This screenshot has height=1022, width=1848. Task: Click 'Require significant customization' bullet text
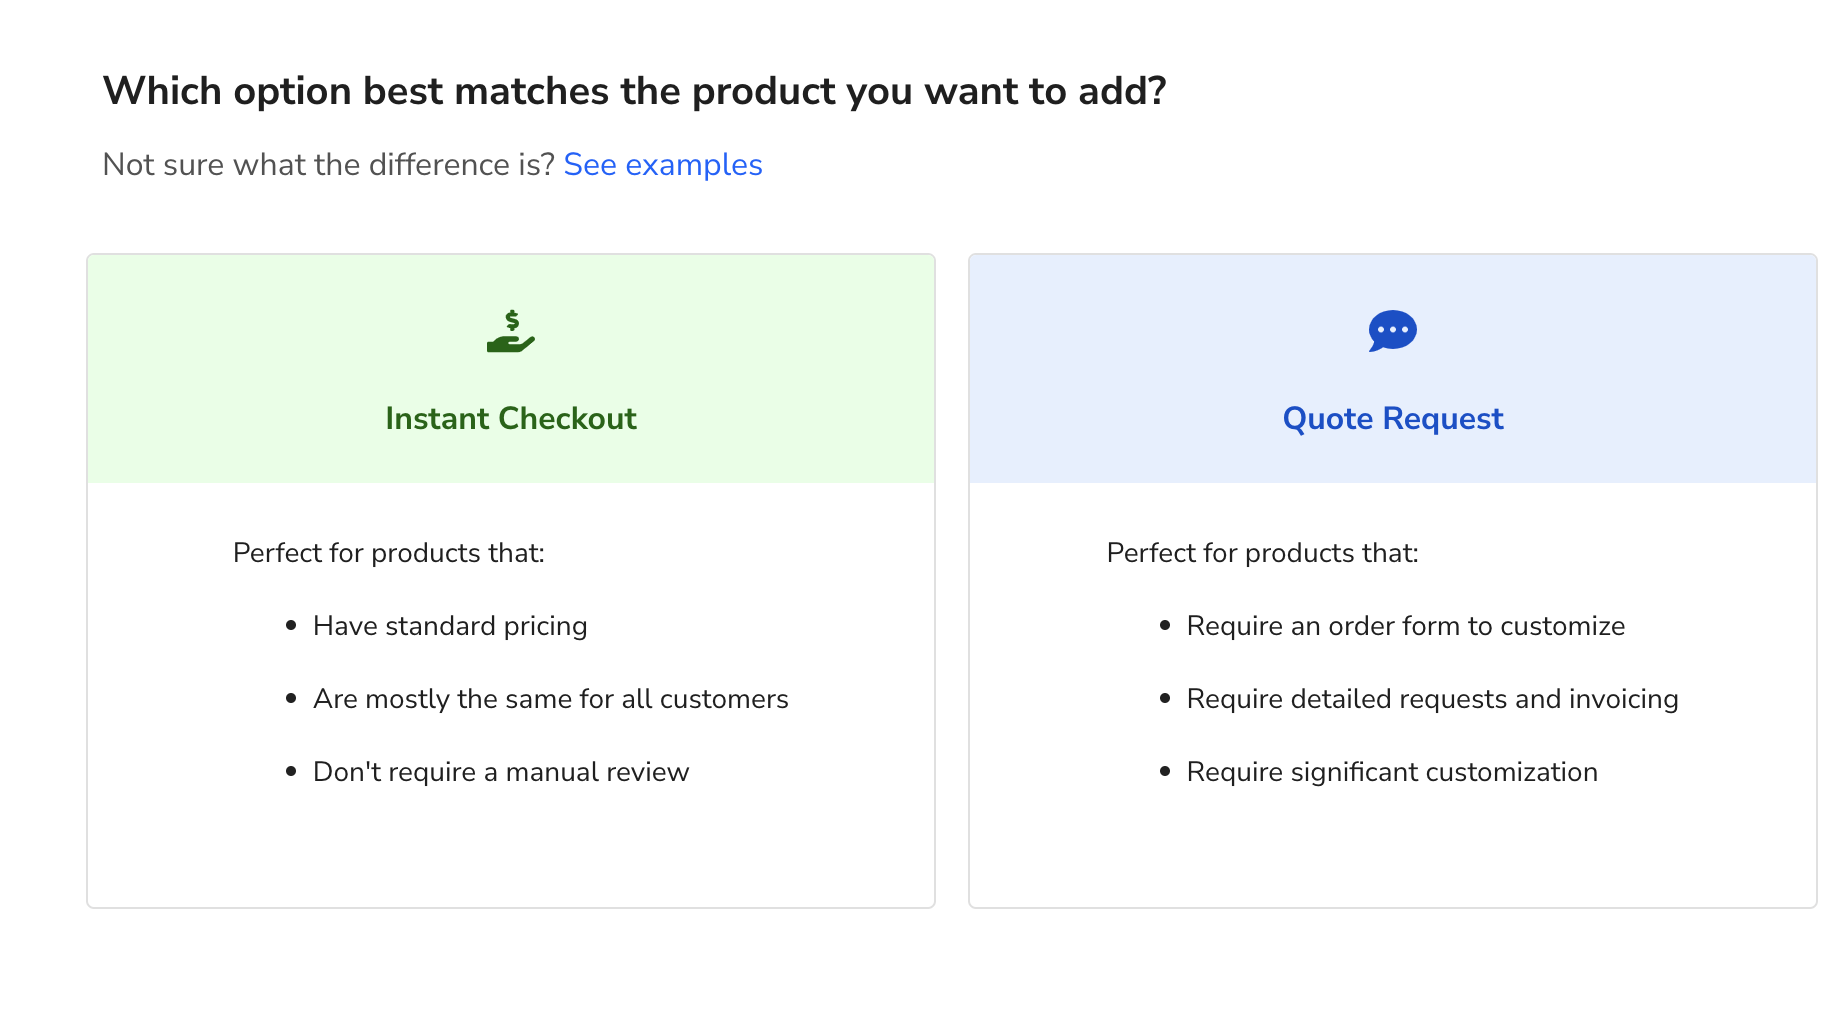[x=1392, y=772]
